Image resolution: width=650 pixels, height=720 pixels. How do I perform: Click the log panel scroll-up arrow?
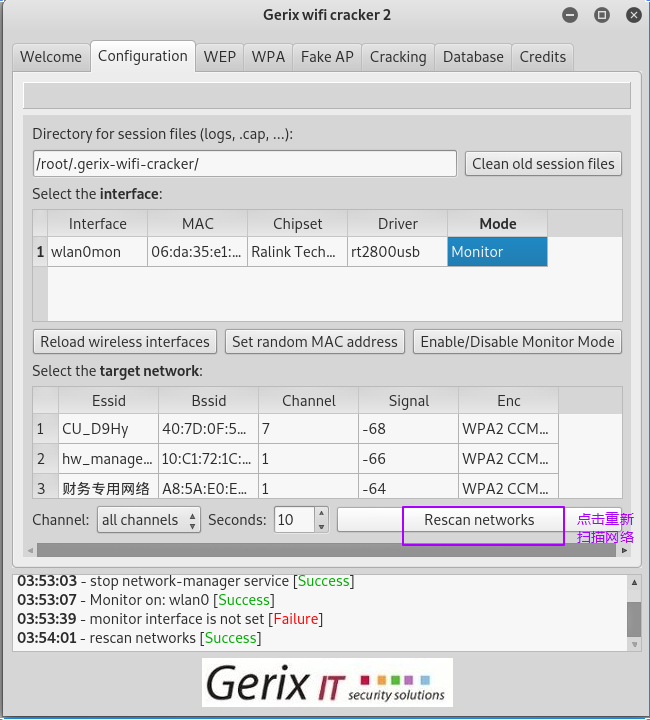click(x=634, y=582)
